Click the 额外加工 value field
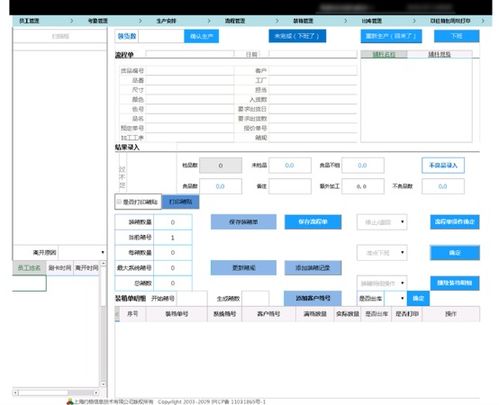Screen dimensions: 499x405 (363, 186)
